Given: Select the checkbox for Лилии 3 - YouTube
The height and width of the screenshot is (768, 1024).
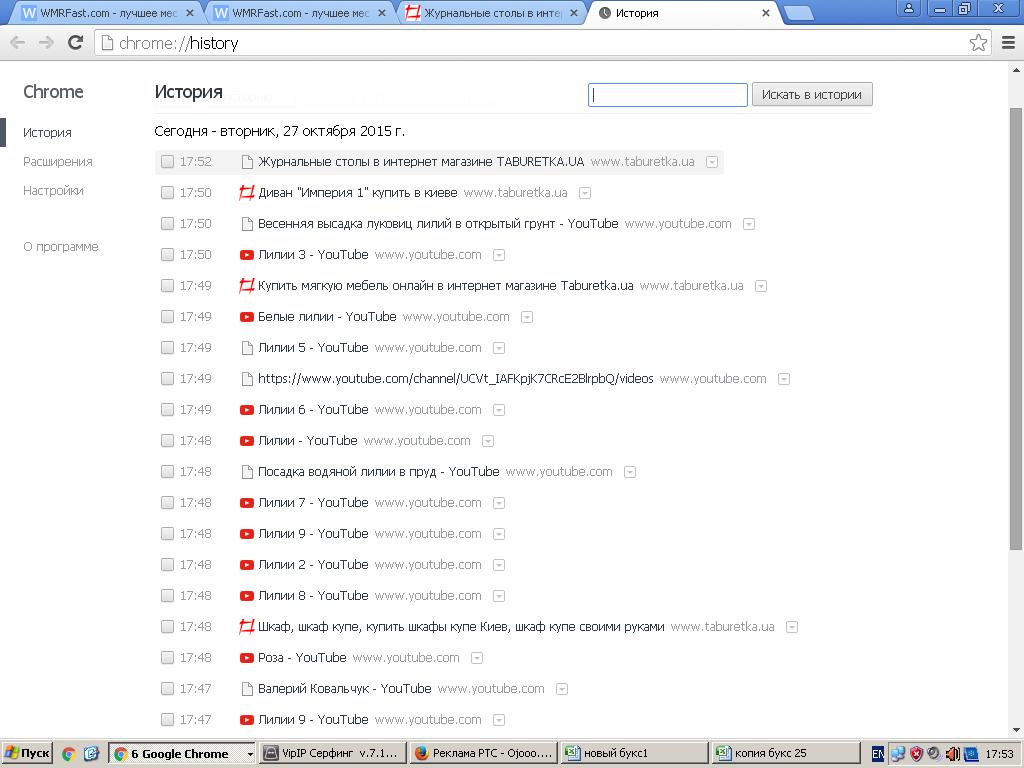Looking at the screenshot, I should pyautogui.click(x=167, y=255).
